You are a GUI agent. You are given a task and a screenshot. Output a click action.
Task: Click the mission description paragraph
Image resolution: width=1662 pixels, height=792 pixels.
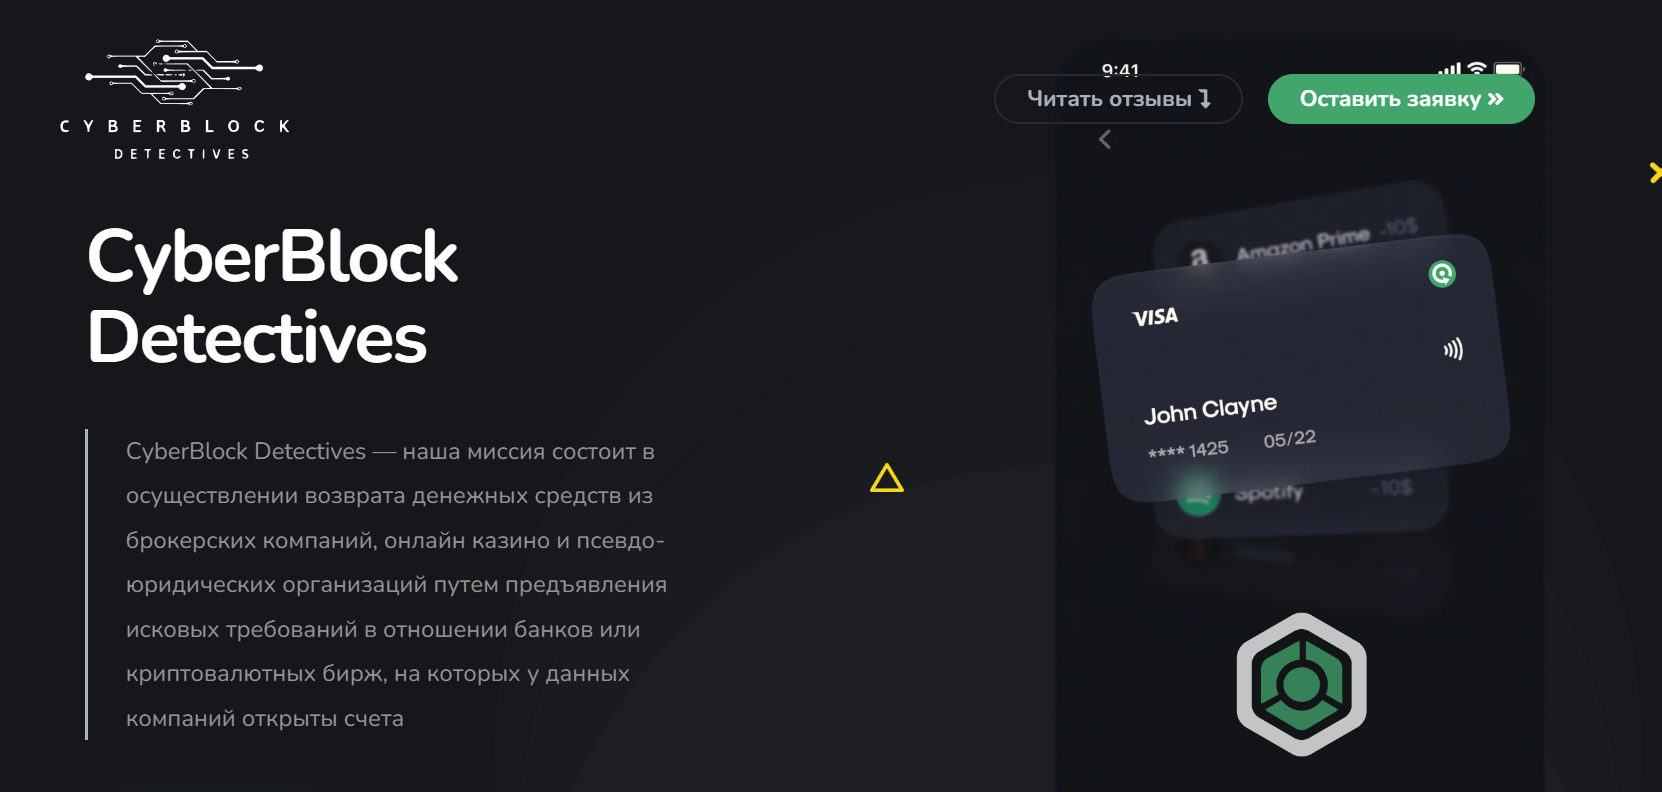click(x=396, y=585)
